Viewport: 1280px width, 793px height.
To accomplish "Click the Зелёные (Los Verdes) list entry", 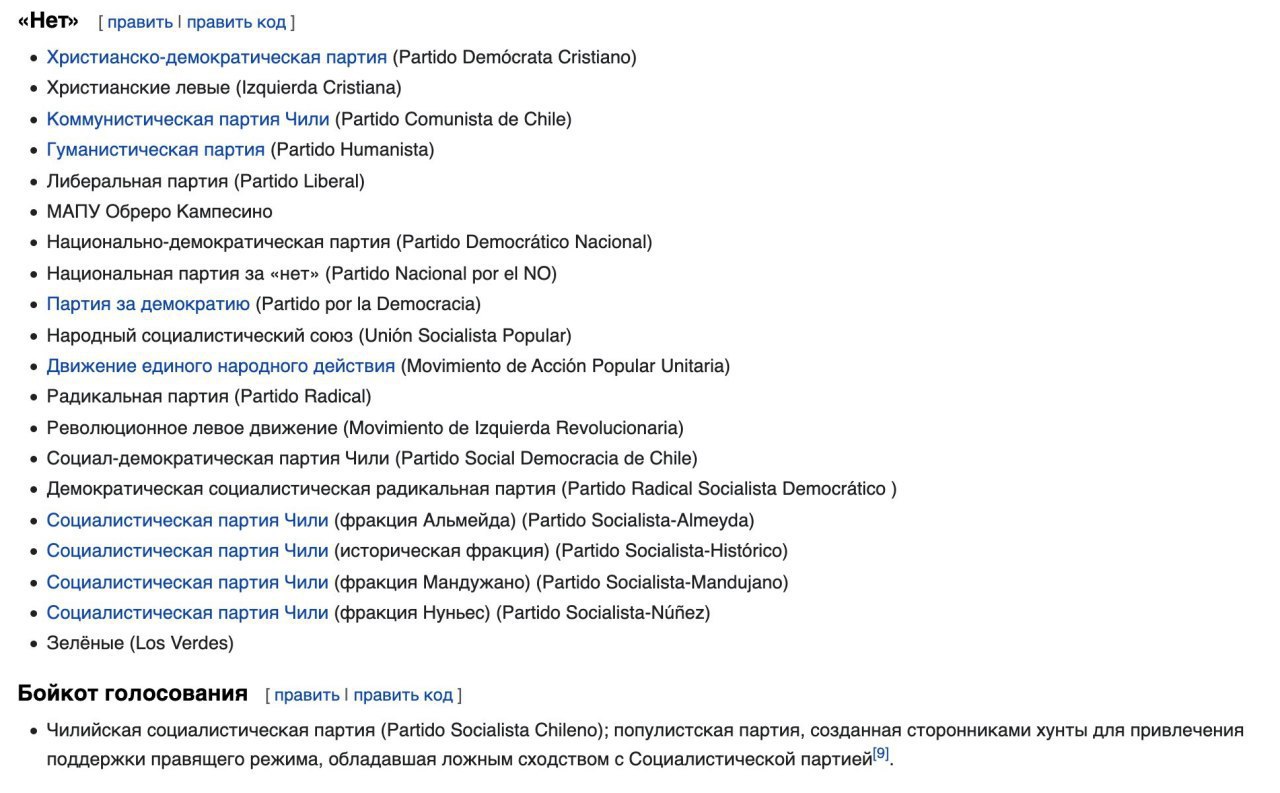I will pos(140,643).
